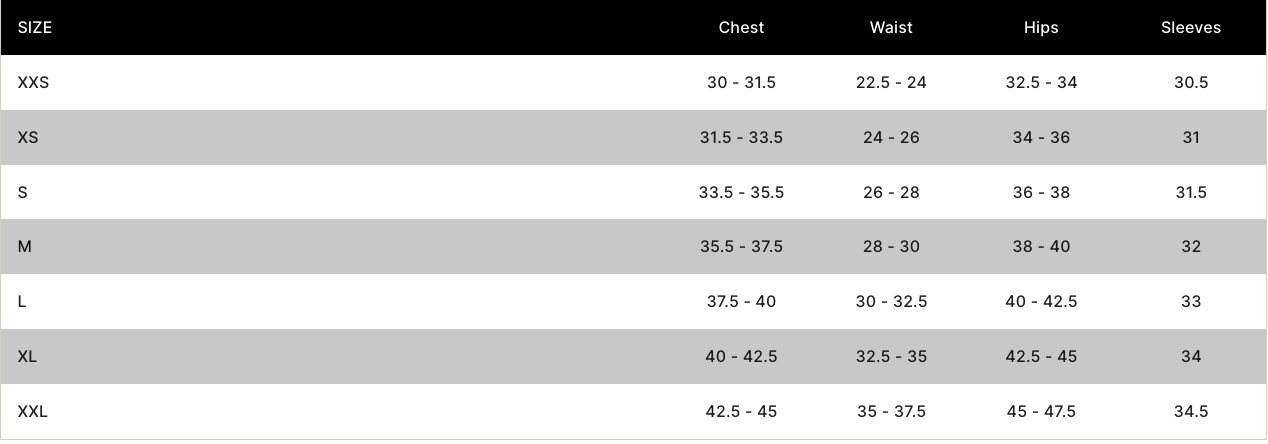Click the XXL hips value 45 - 47.5
Viewport: 1268px width, 444px height.
(1041, 412)
